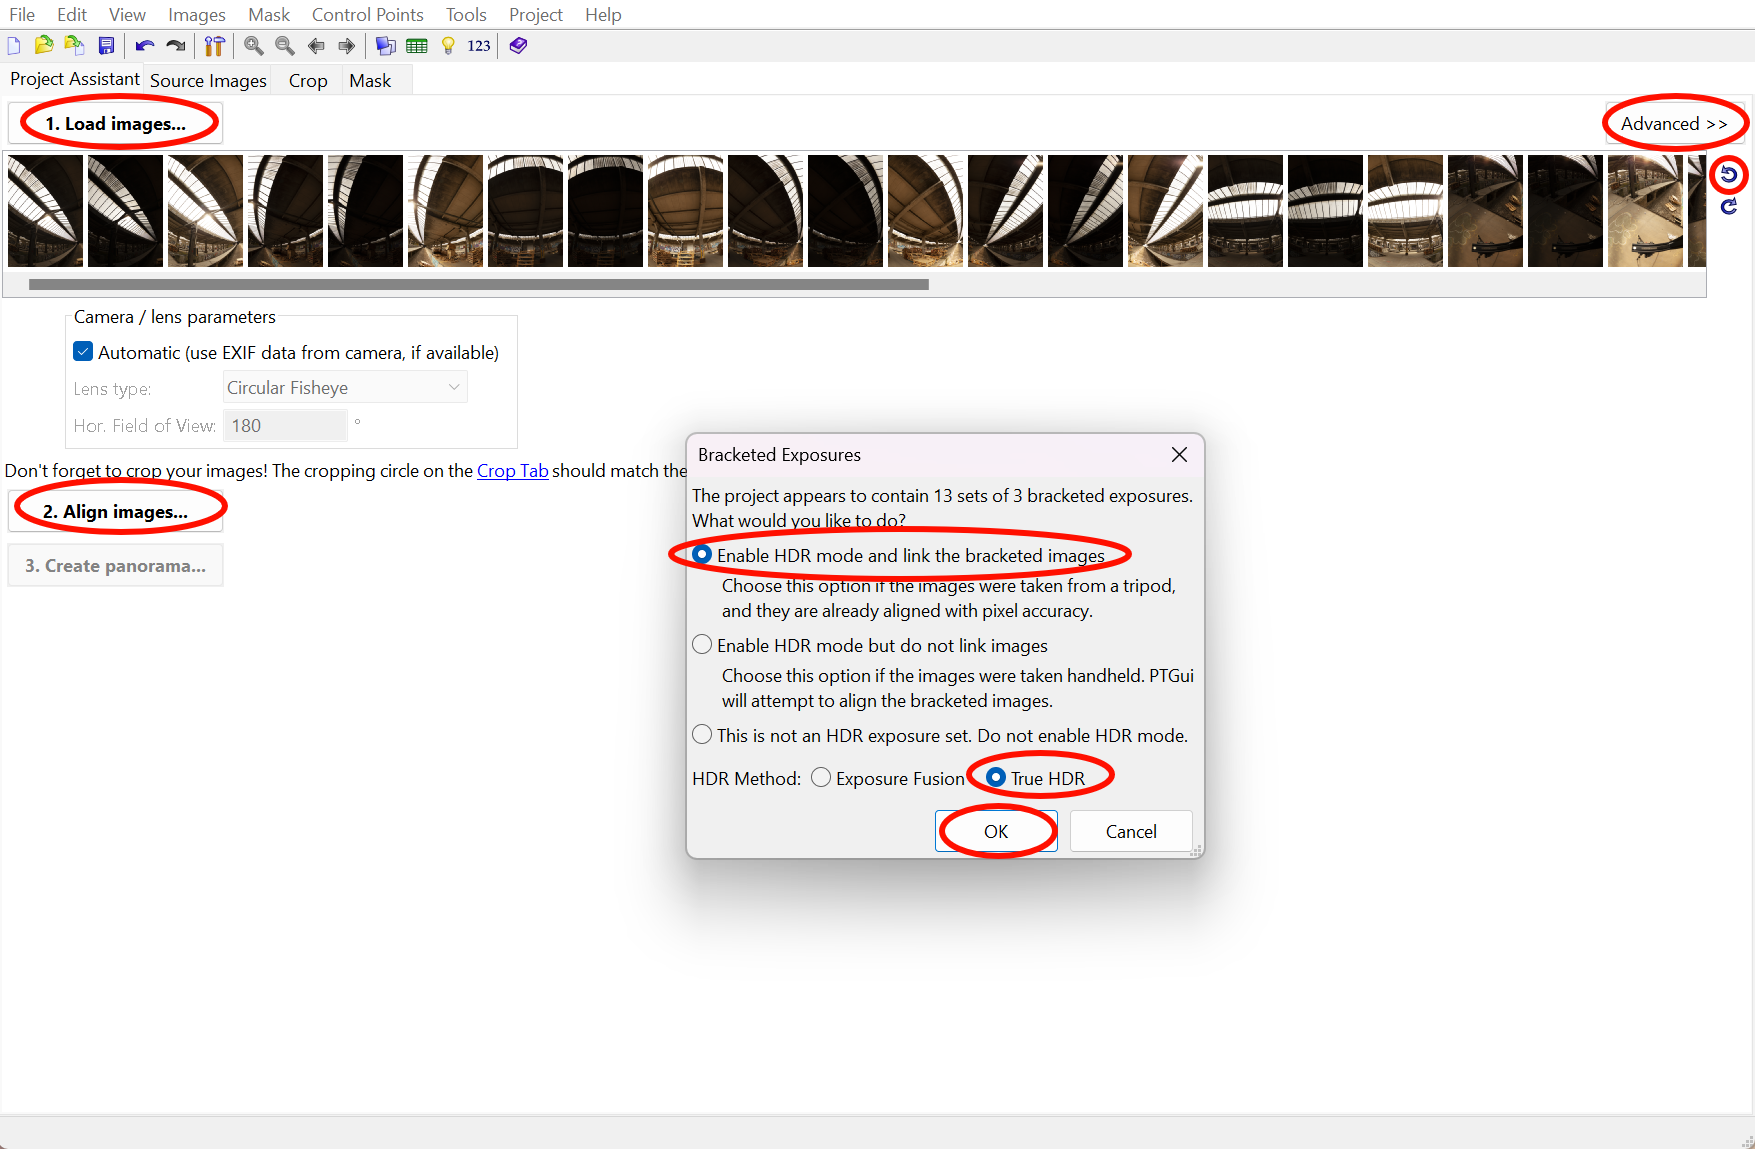Rotate images clockwise with lower rotate icon
The width and height of the screenshot is (1755, 1149).
pos(1729,207)
